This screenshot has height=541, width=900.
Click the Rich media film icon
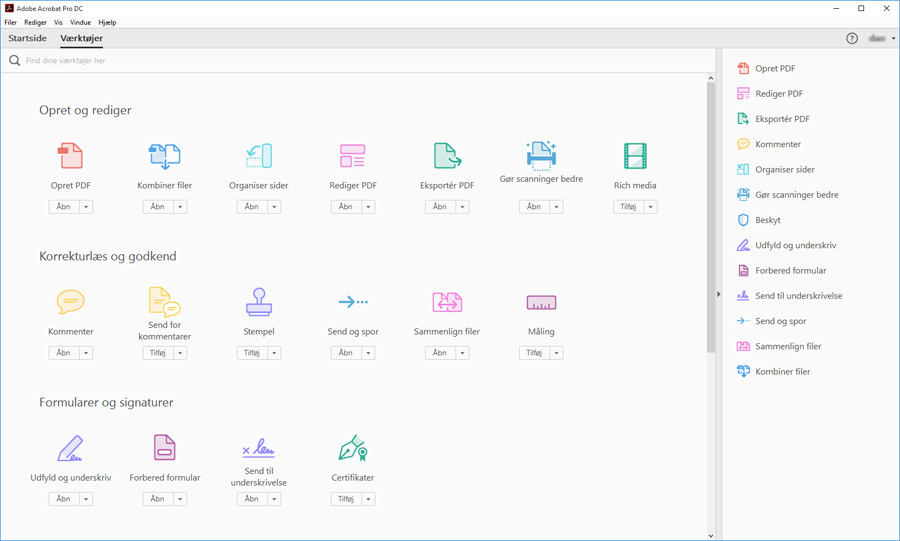pyautogui.click(x=635, y=155)
